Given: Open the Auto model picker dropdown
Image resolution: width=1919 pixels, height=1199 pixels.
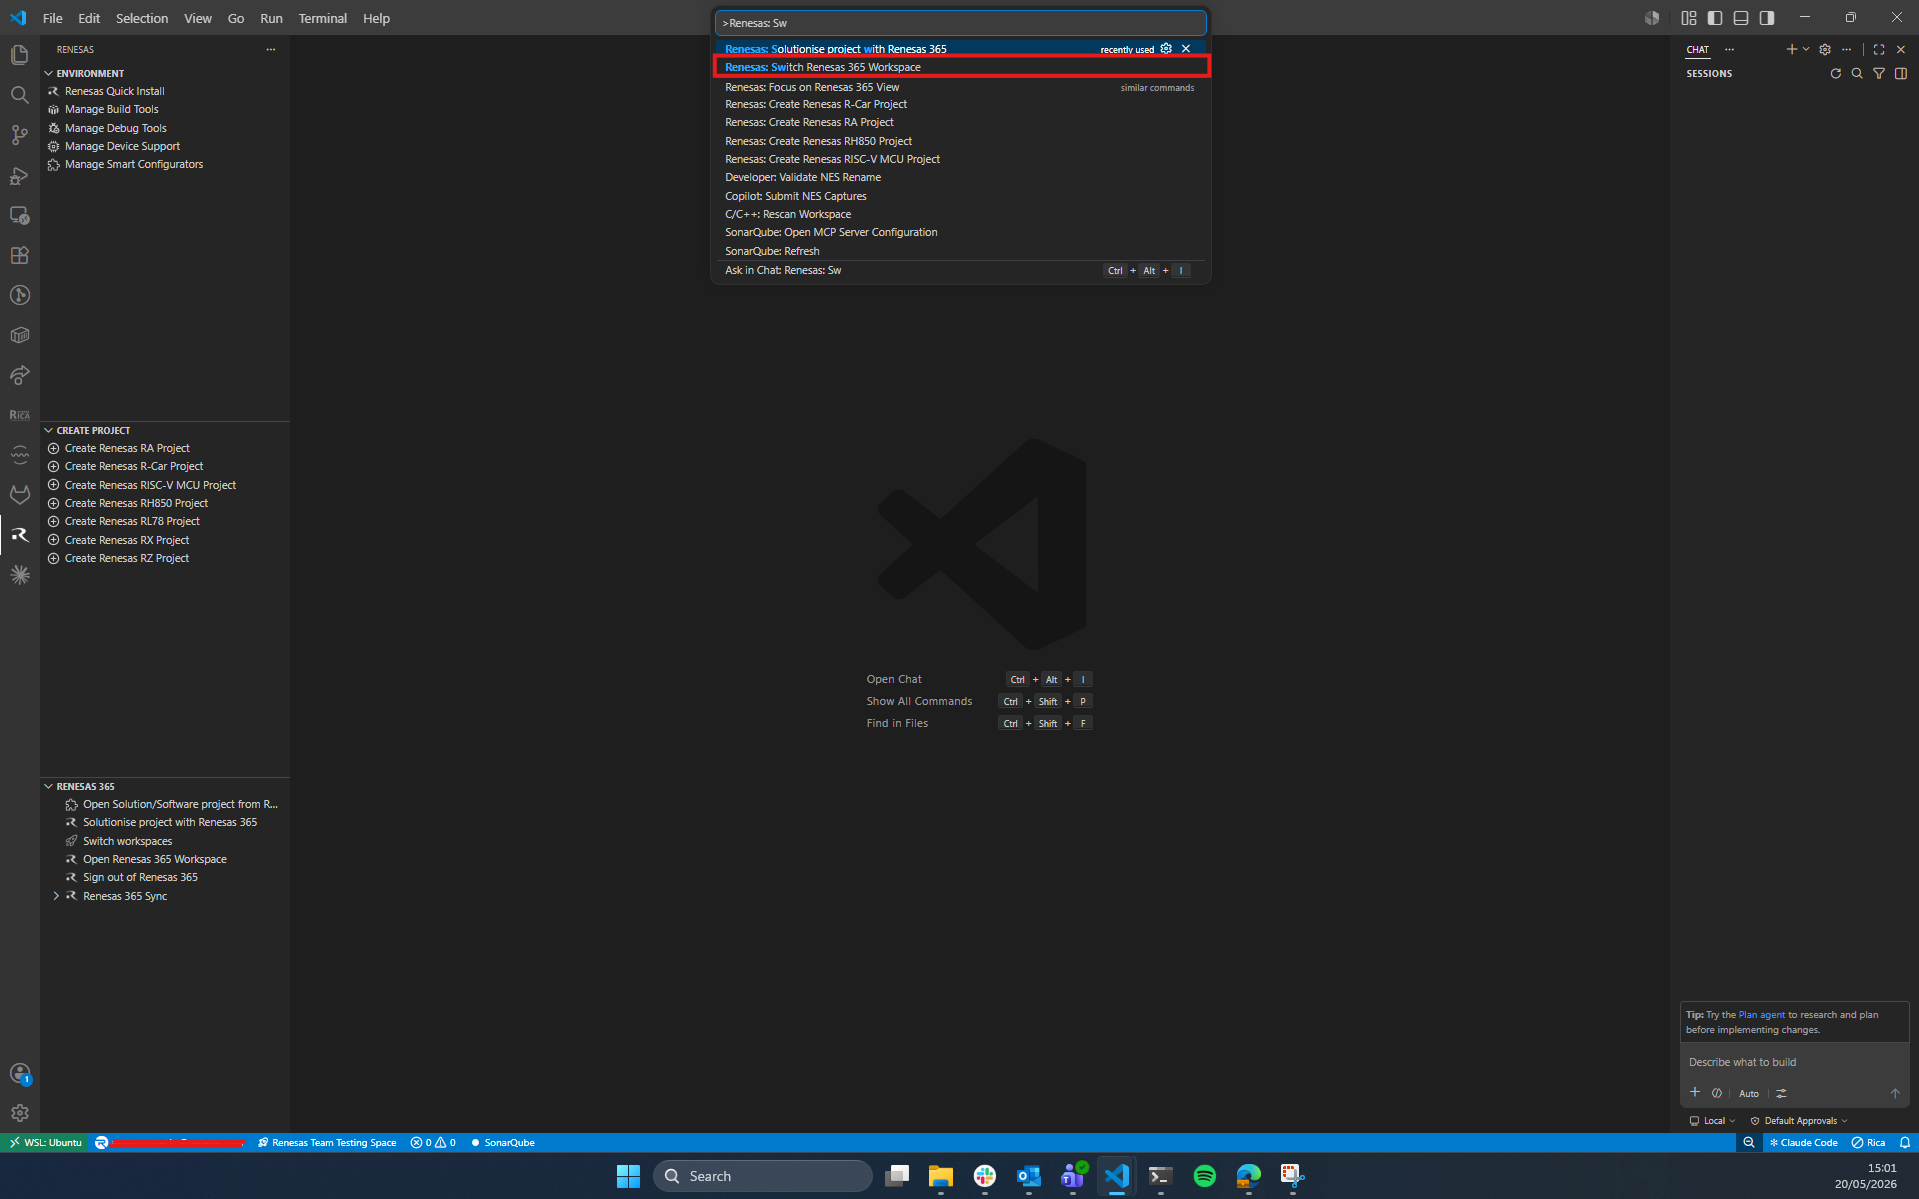Looking at the screenshot, I should click(1749, 1093).
